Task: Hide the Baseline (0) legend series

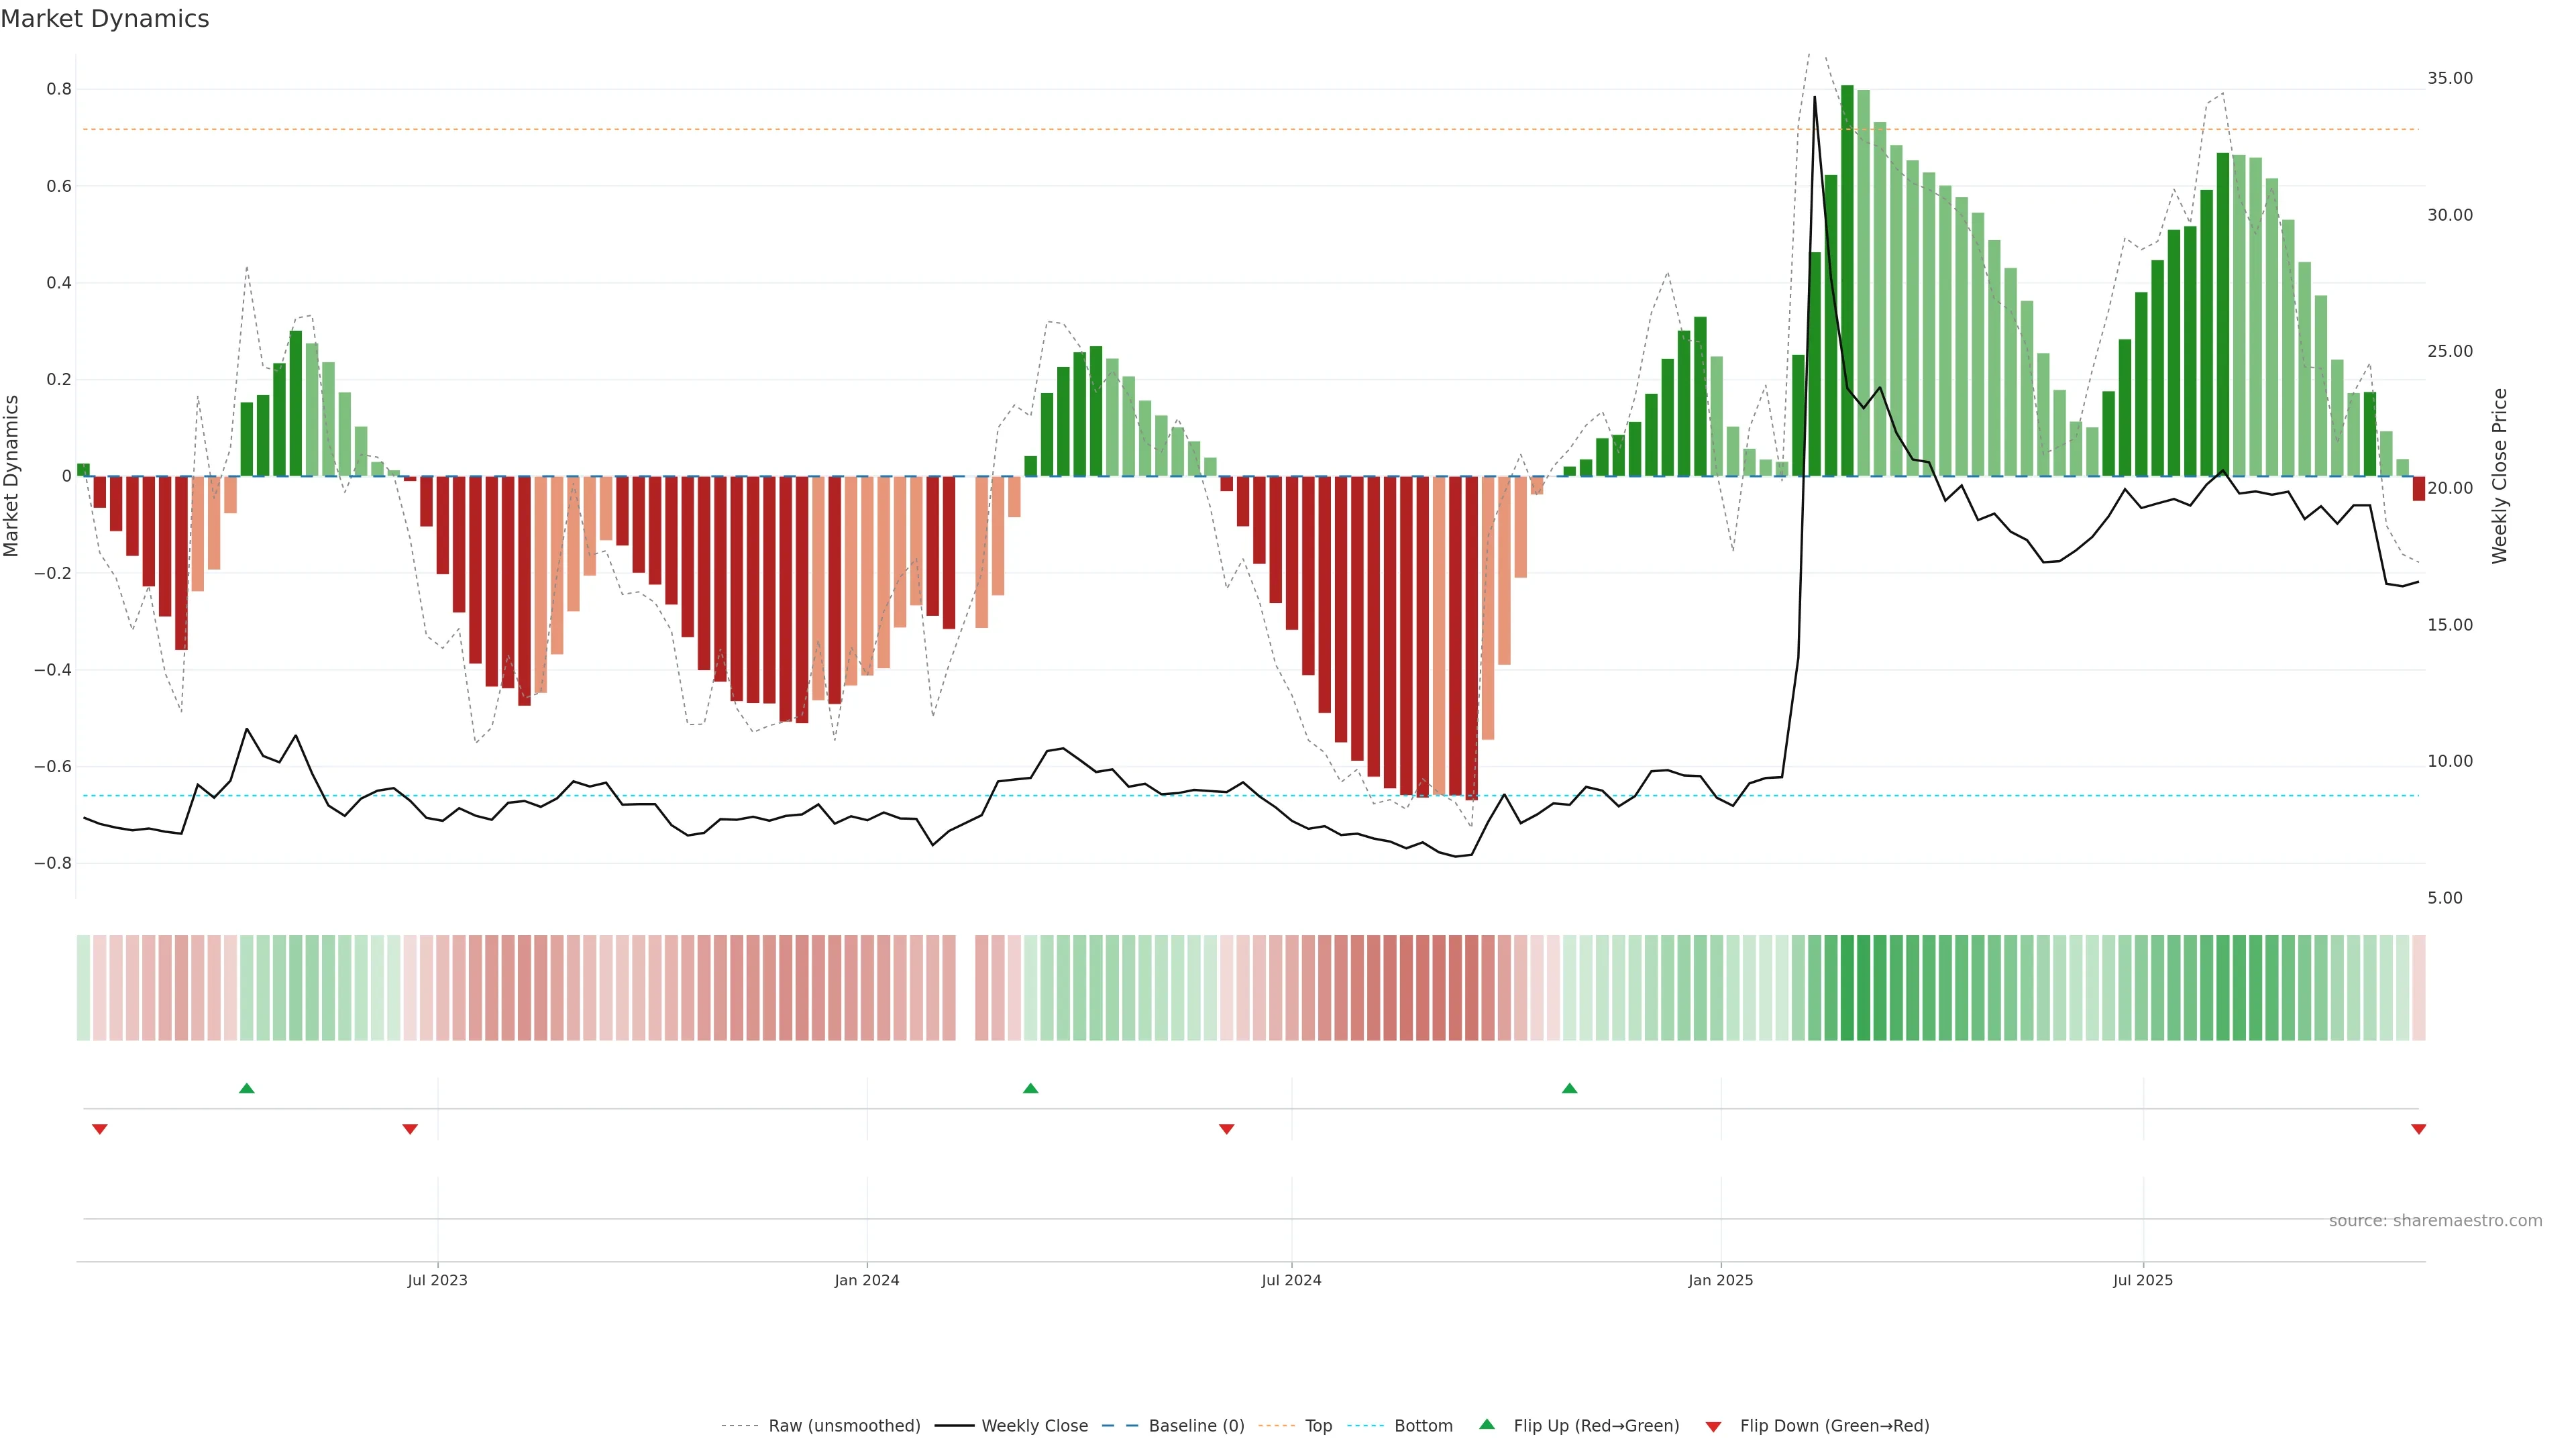Action: [x=1196, y=1426]
